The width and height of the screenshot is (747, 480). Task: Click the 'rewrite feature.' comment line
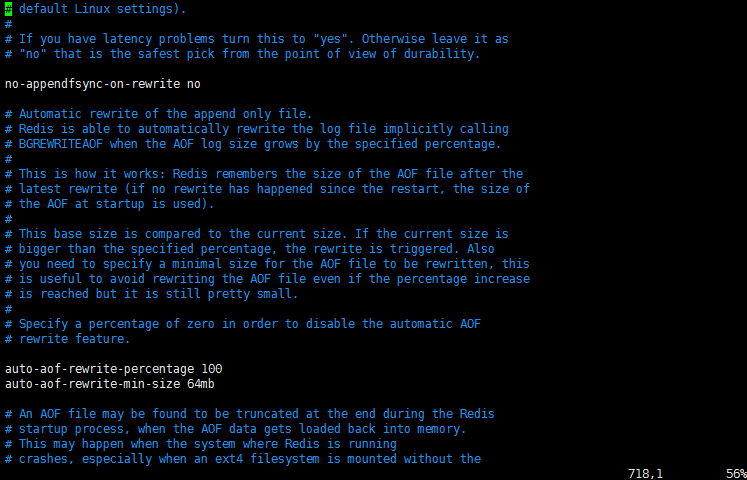coord(68,339)
